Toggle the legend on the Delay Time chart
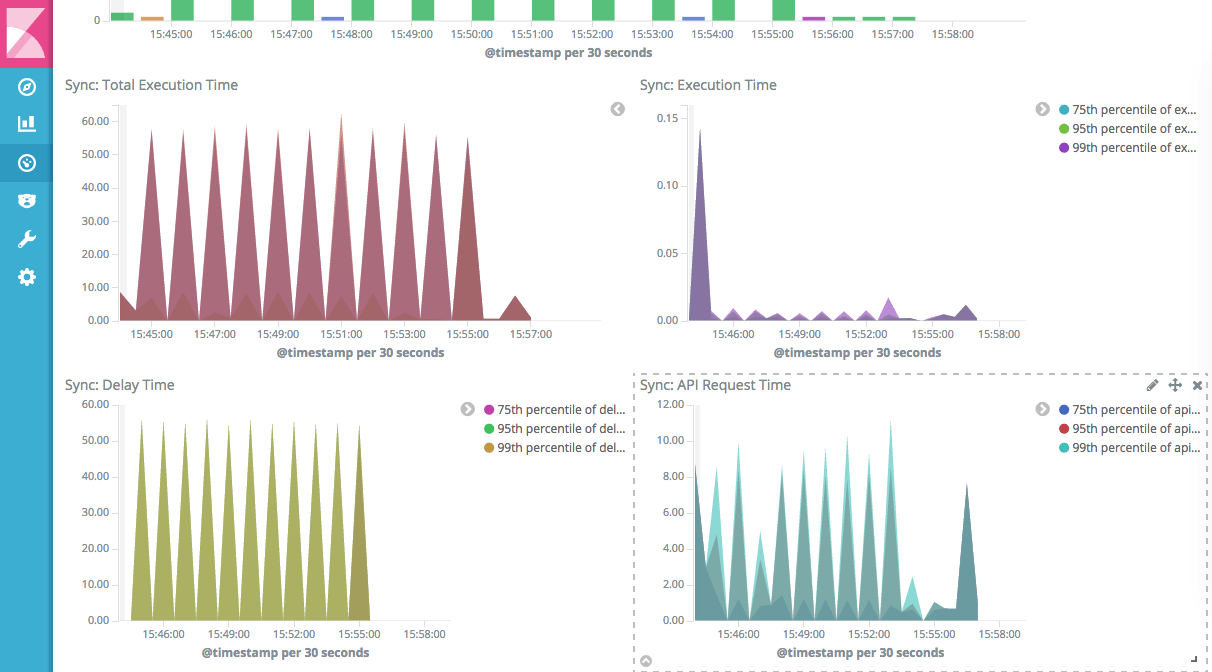 (x=467, y=409)
